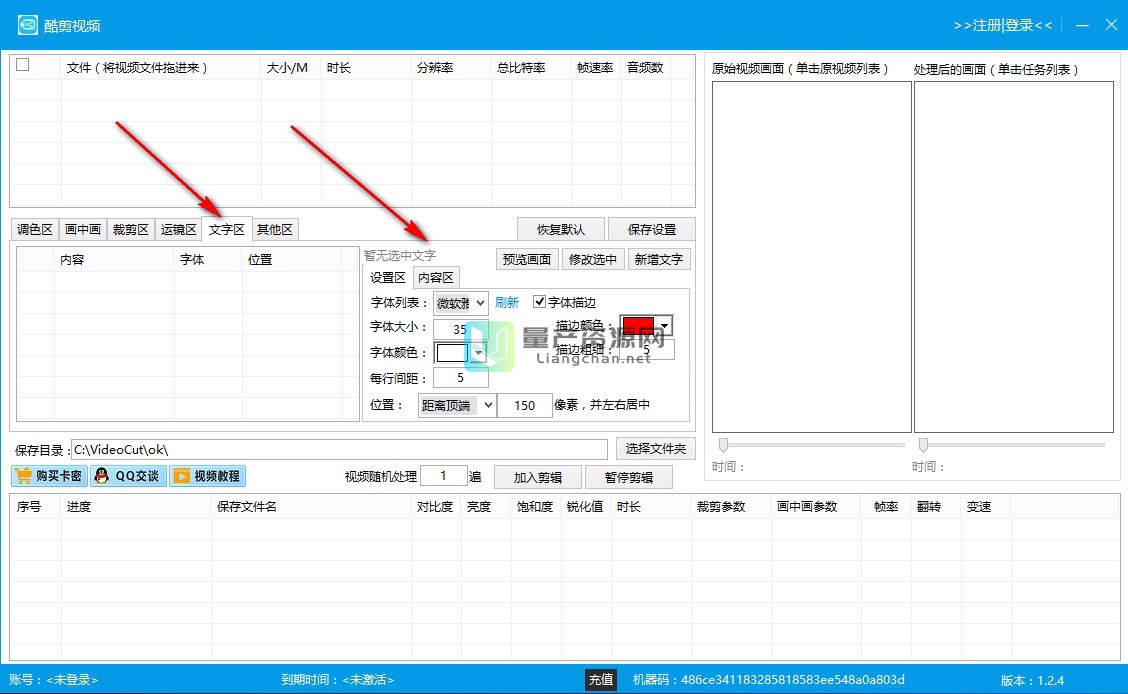1128x694 pixels.
Task: Click the 处理后的画面 preview pane
Action: click(x=1014, y=257)
